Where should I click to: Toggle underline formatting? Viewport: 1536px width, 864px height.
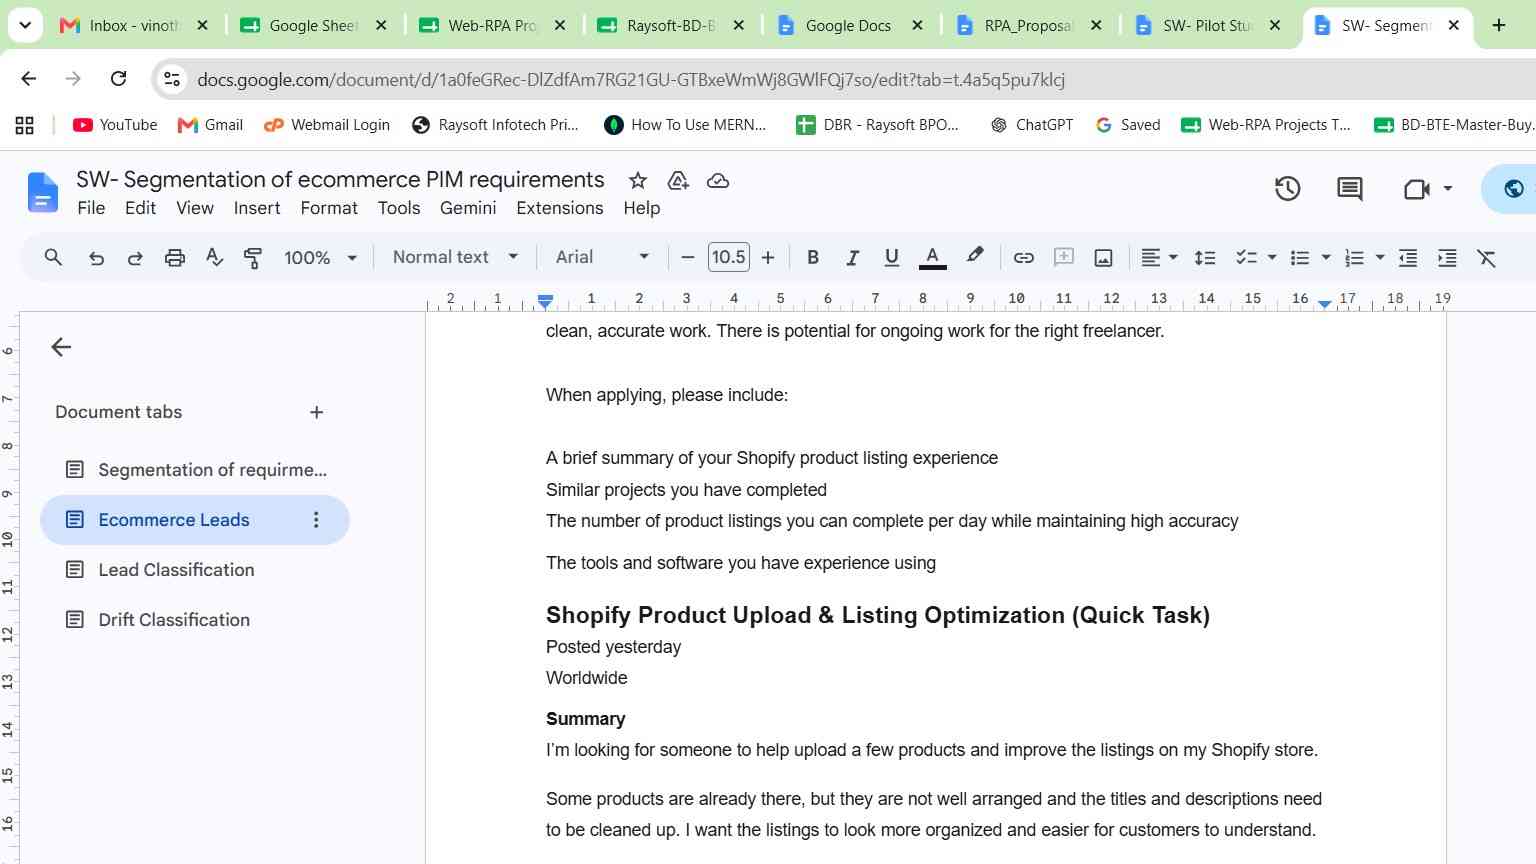(x=891, y=258)
